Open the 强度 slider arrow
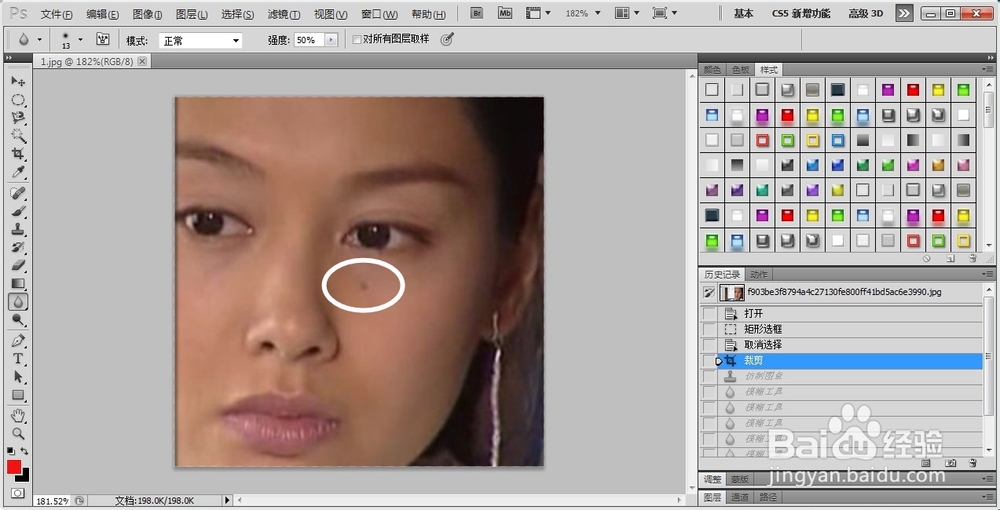Viewport: 1000px width, 510px height. 330,40
